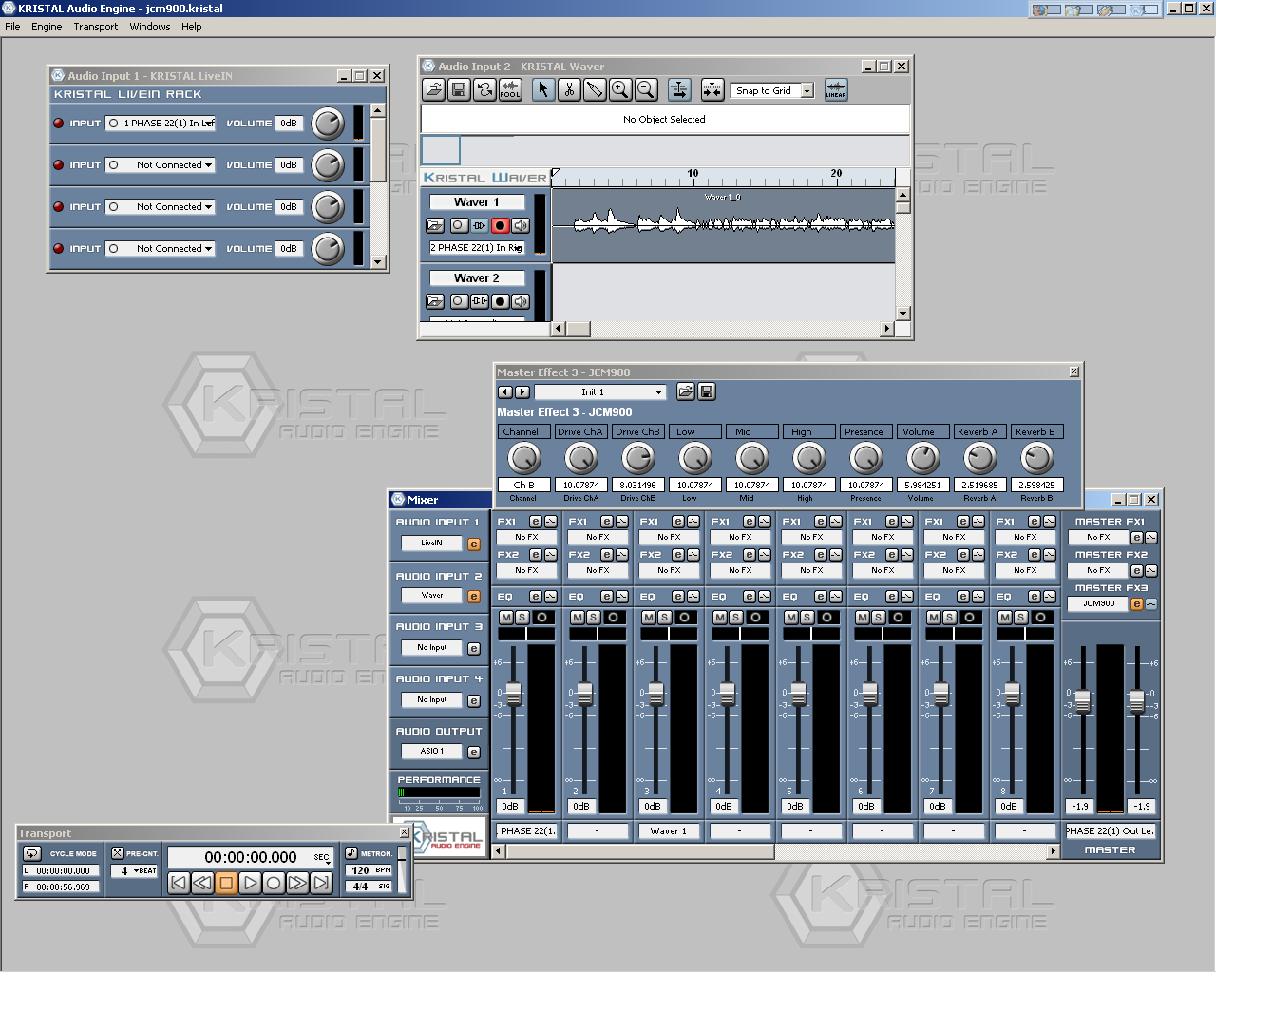Solo mixer channel 1
Screen dimensions: 1280x1024
click(x=521, y=617)
